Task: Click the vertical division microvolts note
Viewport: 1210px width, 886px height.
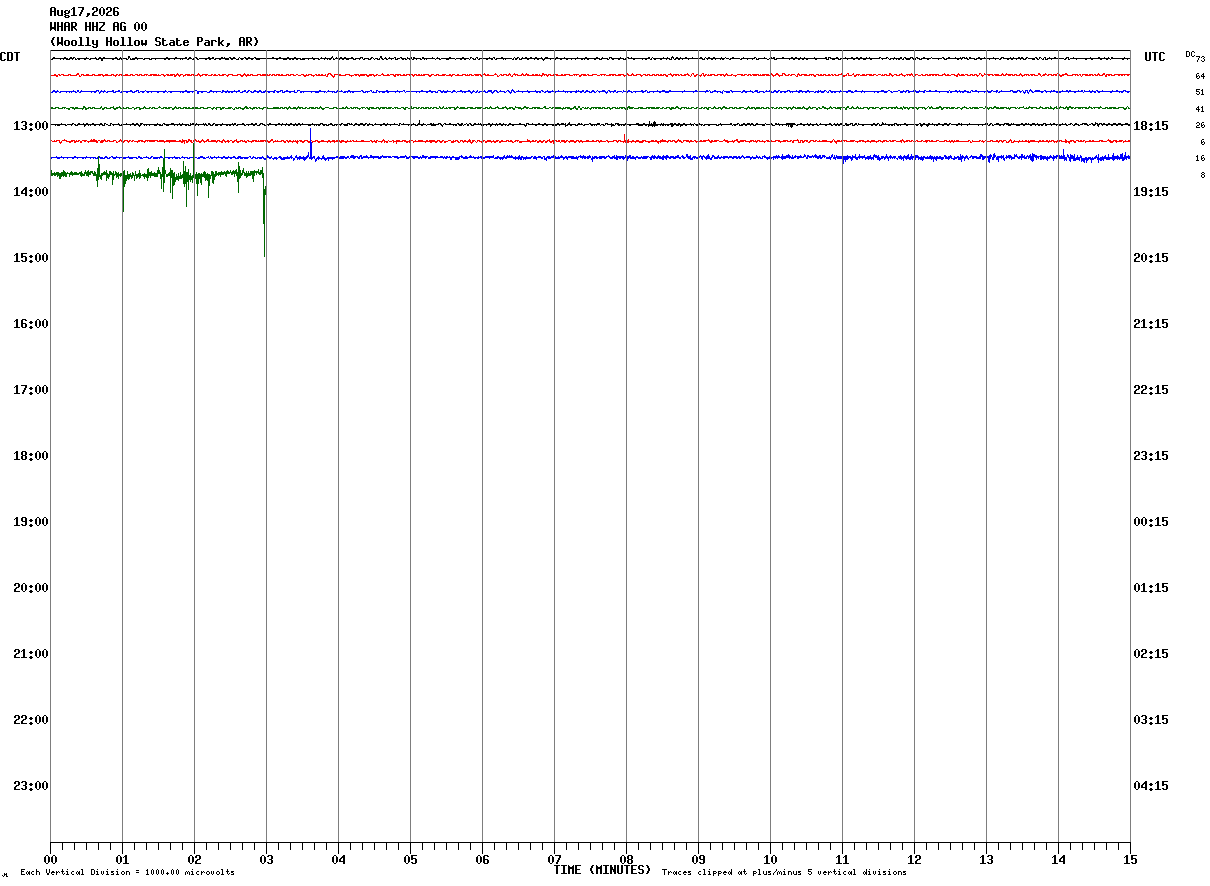Action: [127, 873]
